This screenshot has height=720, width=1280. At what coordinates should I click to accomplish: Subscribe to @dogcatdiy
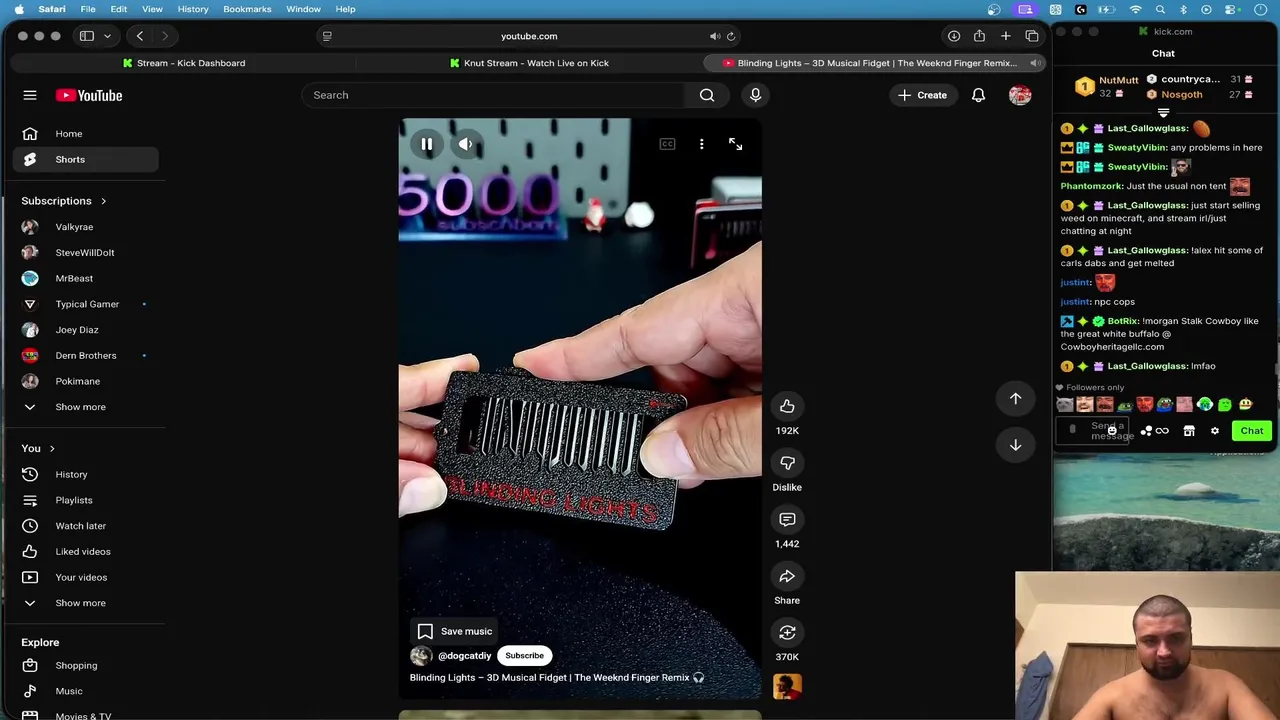[524, 656]
